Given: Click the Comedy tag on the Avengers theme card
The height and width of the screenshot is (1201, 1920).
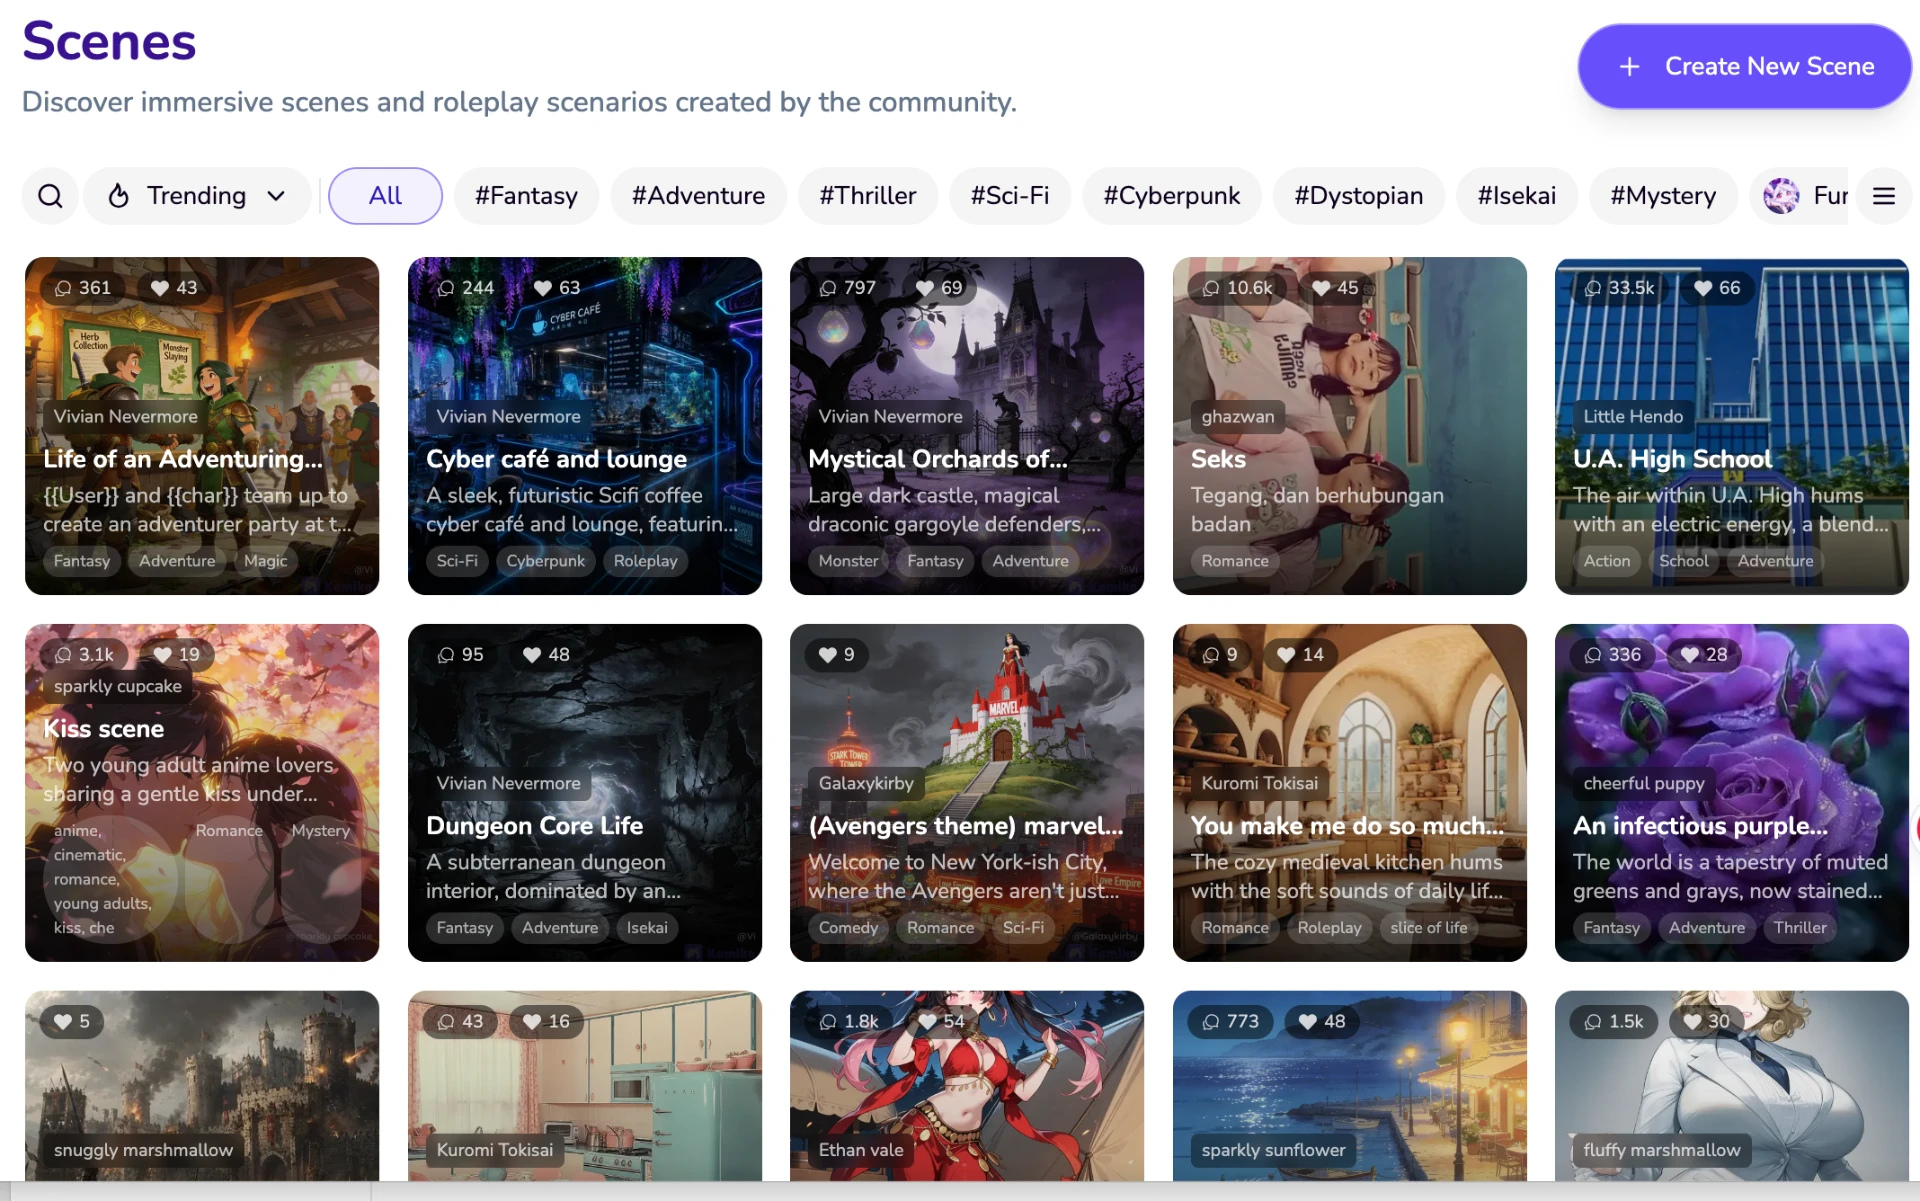Looking at the screenshot, I should pyautogui.click(x=848, y=928).
